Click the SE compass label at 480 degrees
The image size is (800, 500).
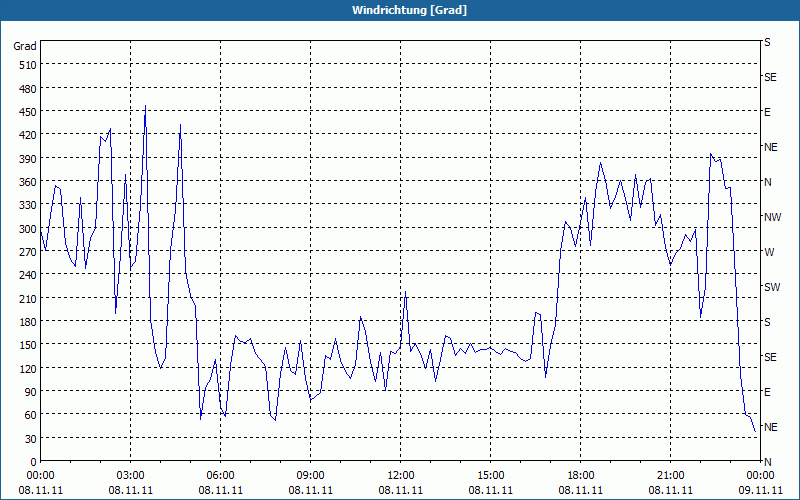770,77
